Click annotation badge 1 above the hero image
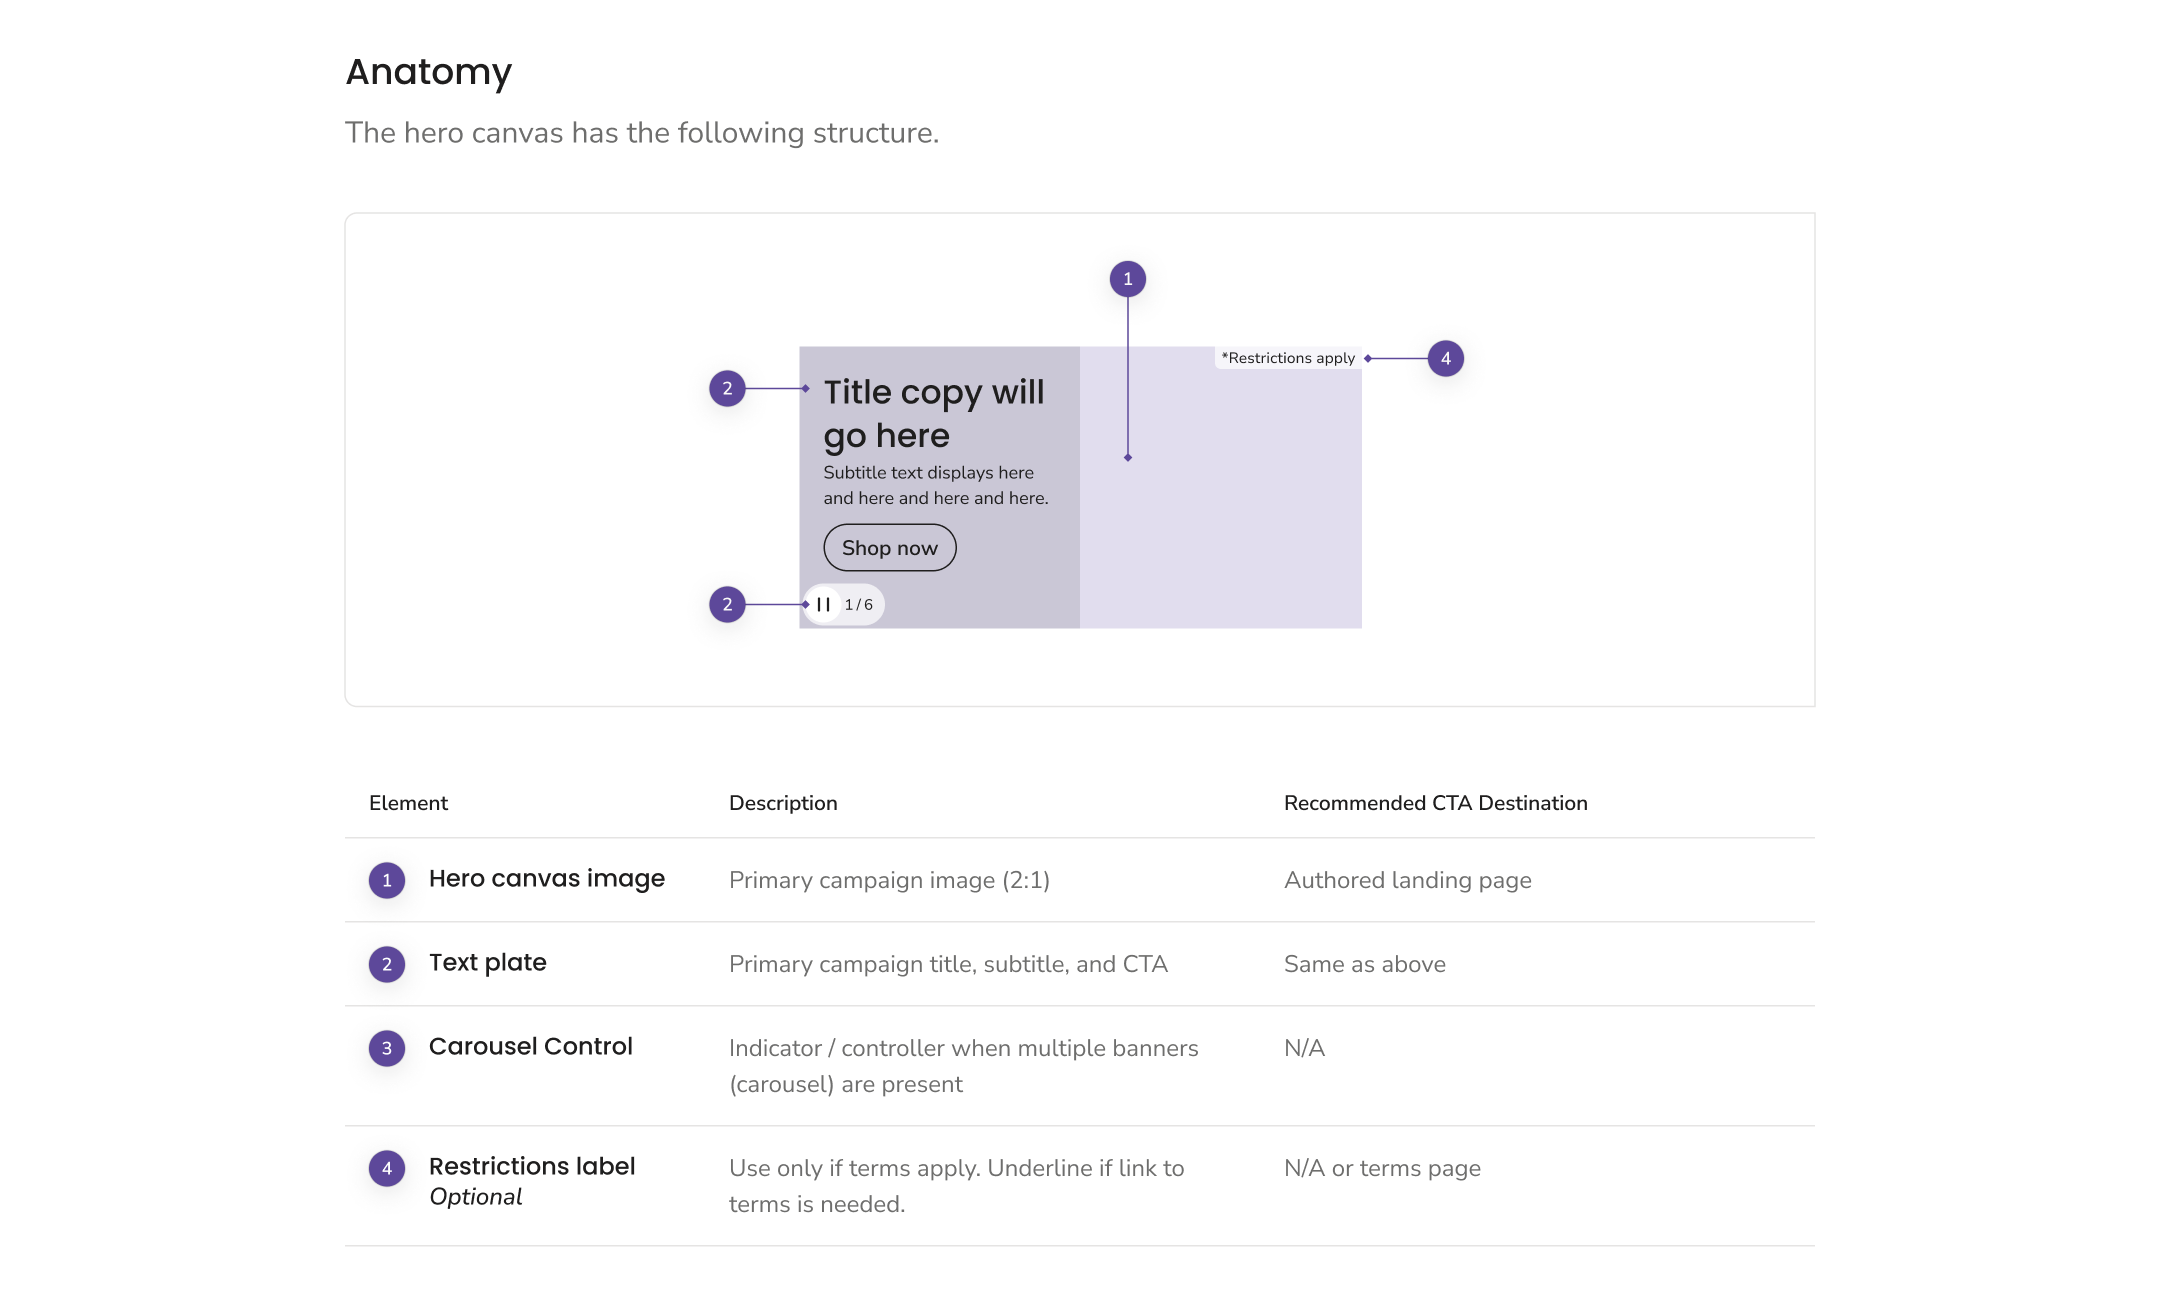The width and height of the screenshot is (2160, 1296). point(1127,279)
